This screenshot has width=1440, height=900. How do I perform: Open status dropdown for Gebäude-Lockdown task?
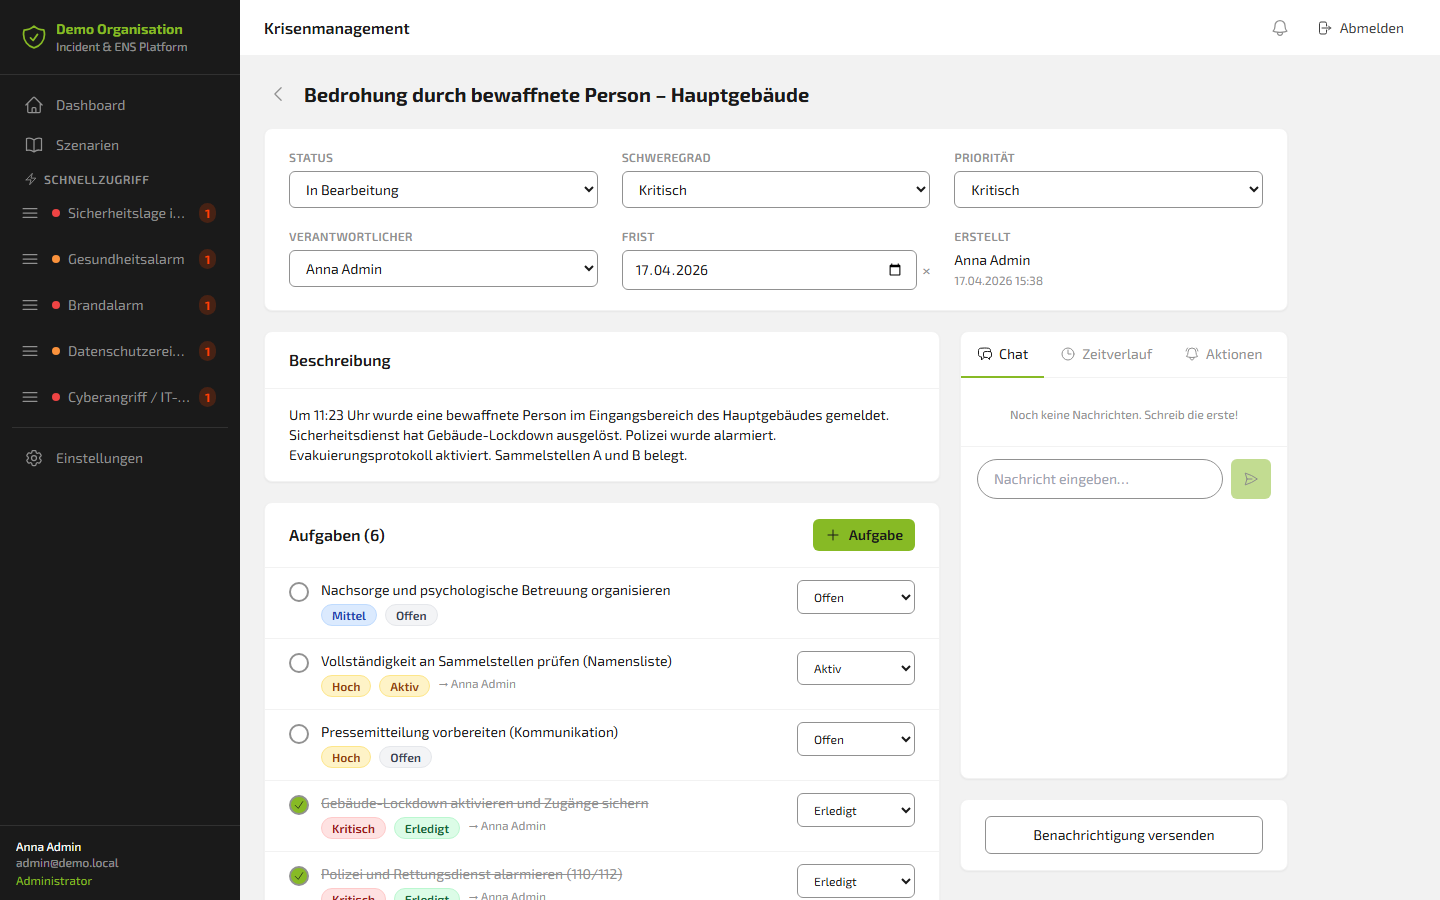(x=856, y=810)
